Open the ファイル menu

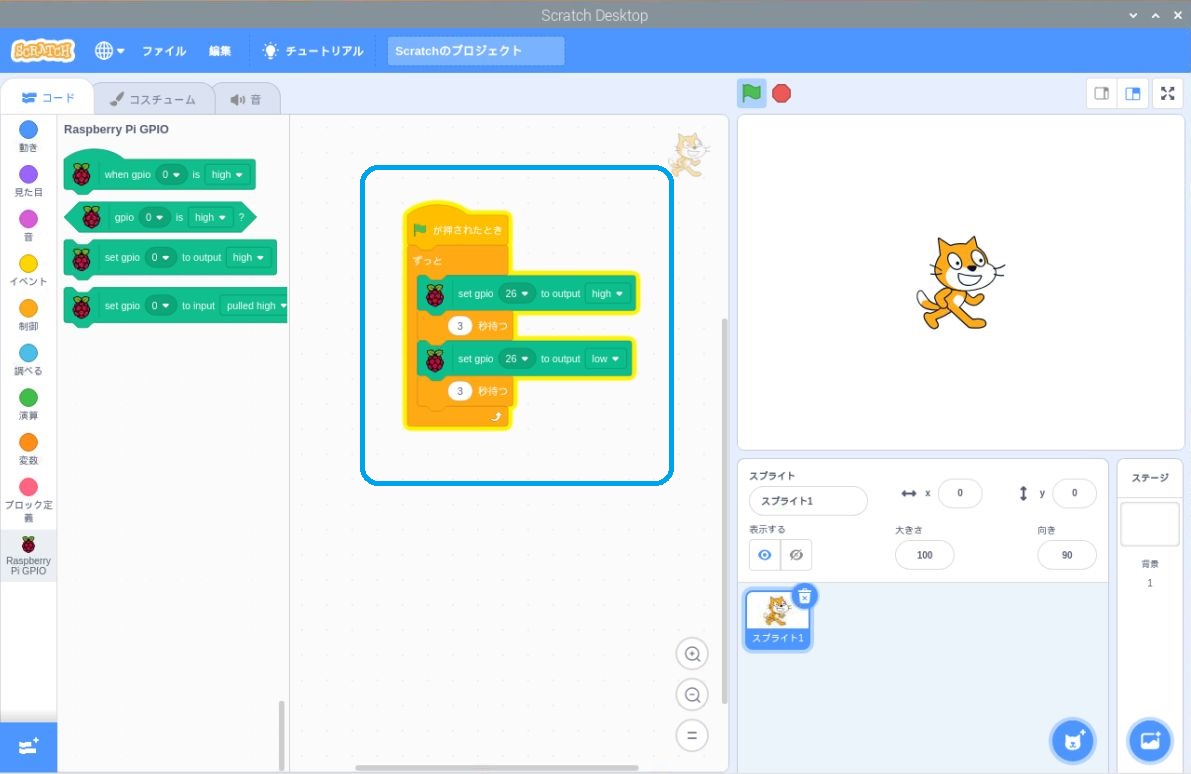click(x=164, y=51)
